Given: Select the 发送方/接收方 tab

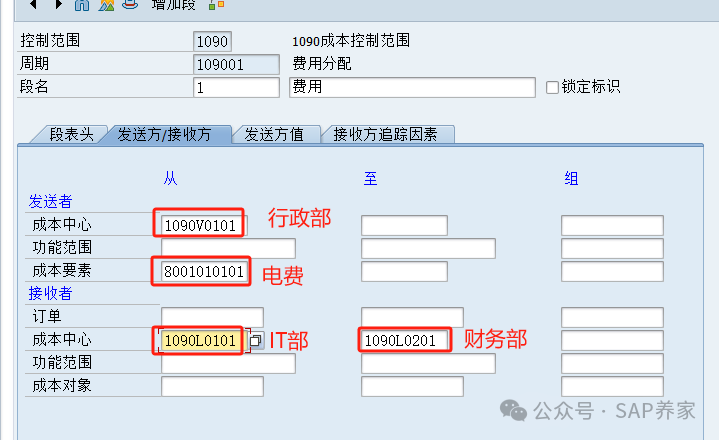Looking at the screenshot, I should pos(164,134).
